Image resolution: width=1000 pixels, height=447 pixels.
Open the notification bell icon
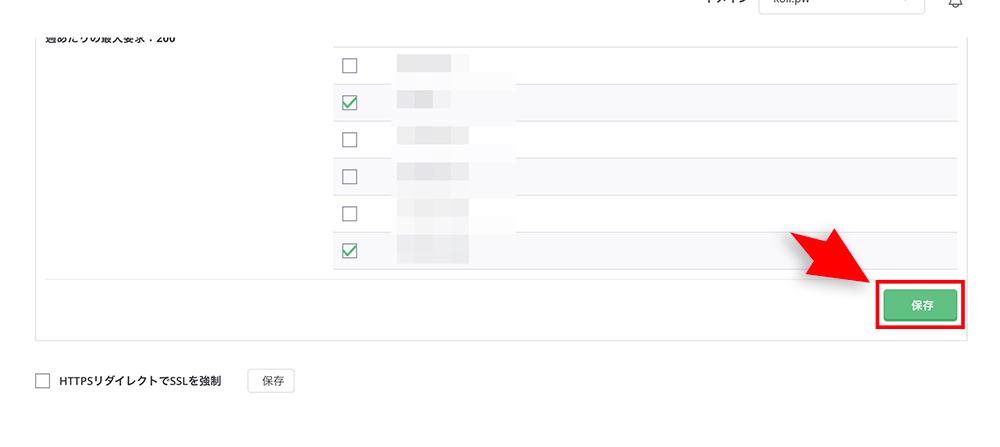click(954, 3)
